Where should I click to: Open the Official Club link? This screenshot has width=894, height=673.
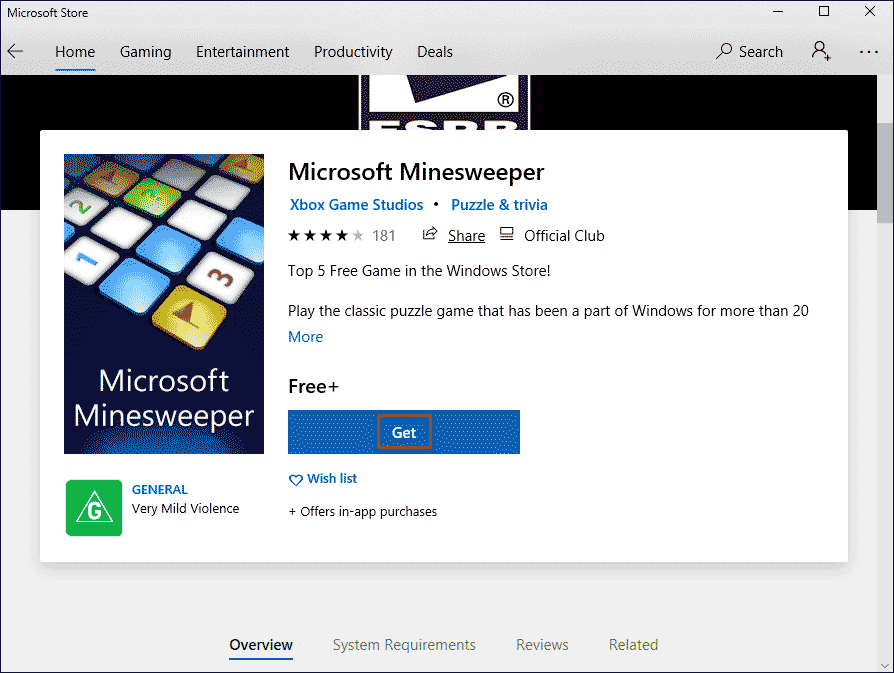564,236
